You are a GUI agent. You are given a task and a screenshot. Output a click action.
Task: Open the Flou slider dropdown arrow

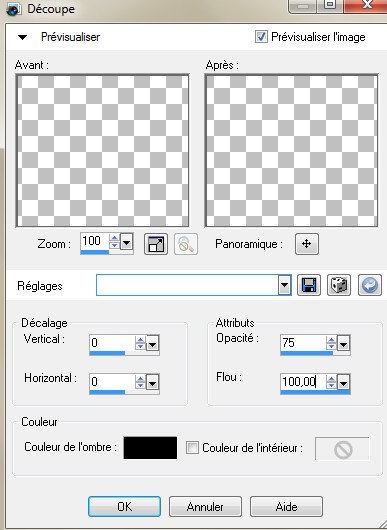[x=343, y=383]
